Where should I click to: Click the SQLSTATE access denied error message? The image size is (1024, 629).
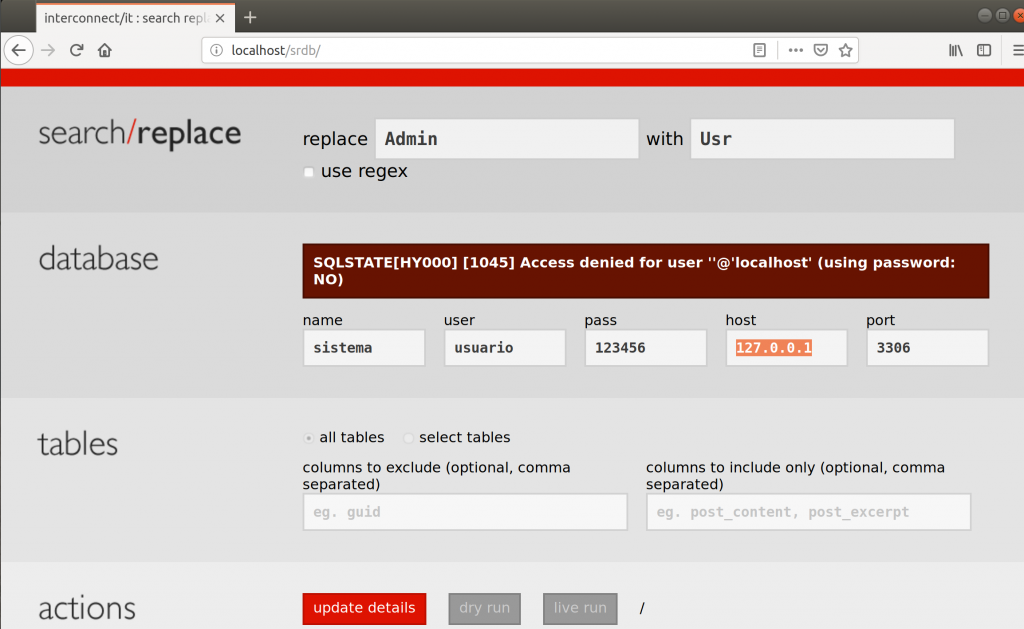coord(646,271)
